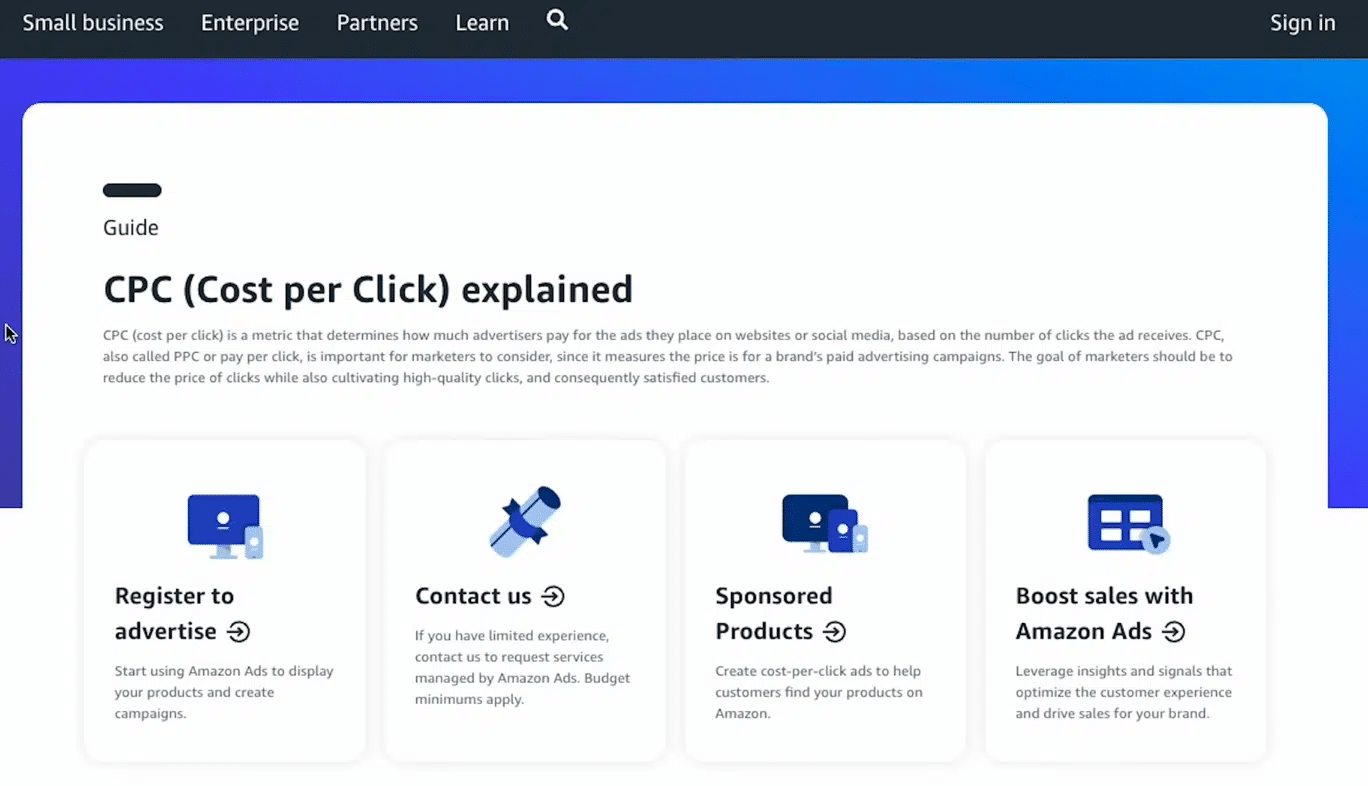
Task: Follow the Contact us heading link
Action: click(x=473, y=597)
